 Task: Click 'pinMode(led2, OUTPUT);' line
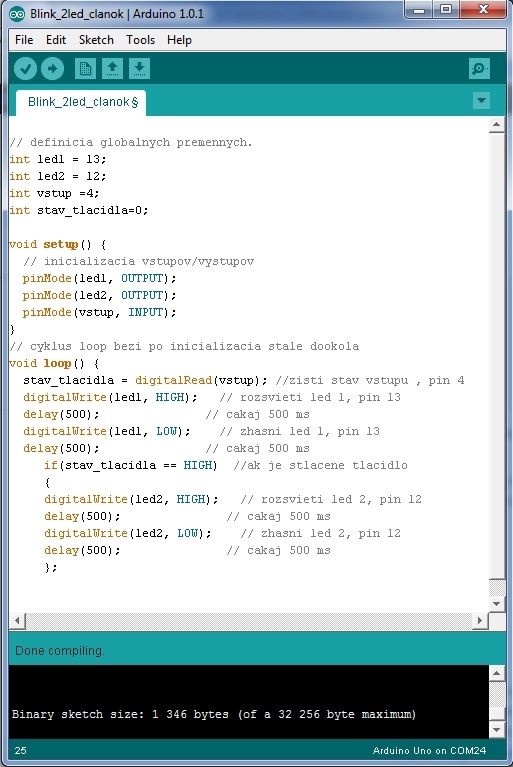pos(99,295)
